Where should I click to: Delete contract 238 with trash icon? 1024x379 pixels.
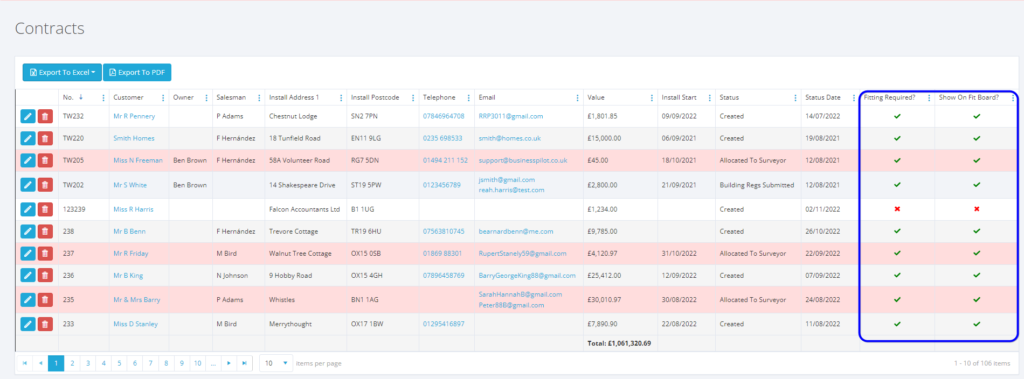tap(45, 231)
